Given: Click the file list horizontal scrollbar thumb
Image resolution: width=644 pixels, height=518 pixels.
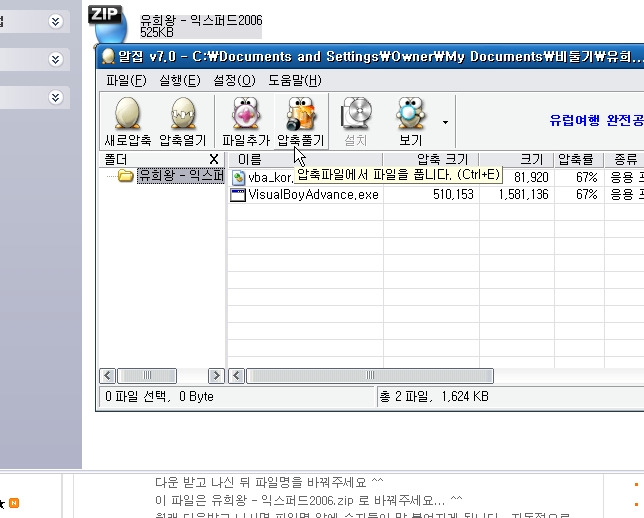Looking at the screenshot, I should [x=370, y=375].
